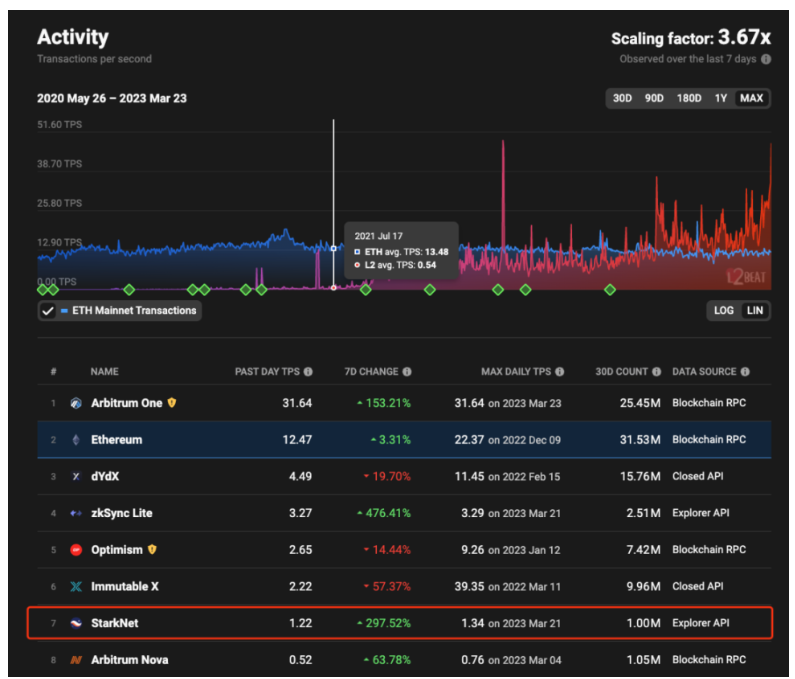Screen dimensions: 795x679
Task: Click the white ETH data point on the chart cursor line
Action: coord(333,248)
